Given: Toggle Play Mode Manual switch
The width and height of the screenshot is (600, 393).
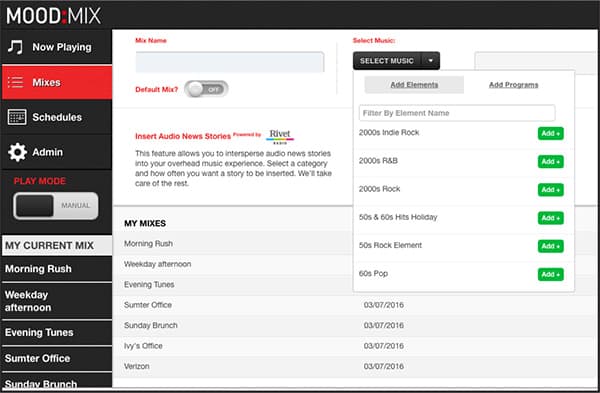Looking at the screenshot, I should click(x=56, y=205).
